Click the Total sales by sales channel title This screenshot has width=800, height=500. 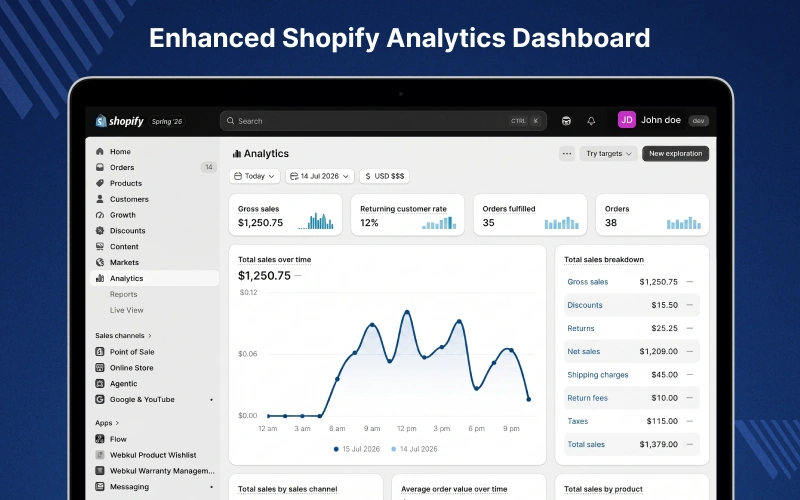(x=288, y=489)
